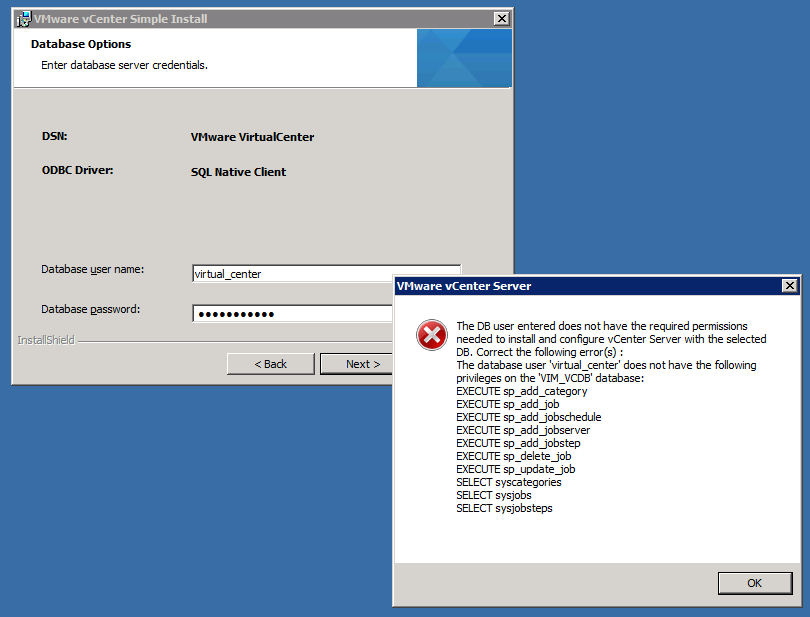Click the 'Database password:' label
Image resolution: width=810 pixels, height=617 pixels.
pyautogui.click(x=90, y=309)
